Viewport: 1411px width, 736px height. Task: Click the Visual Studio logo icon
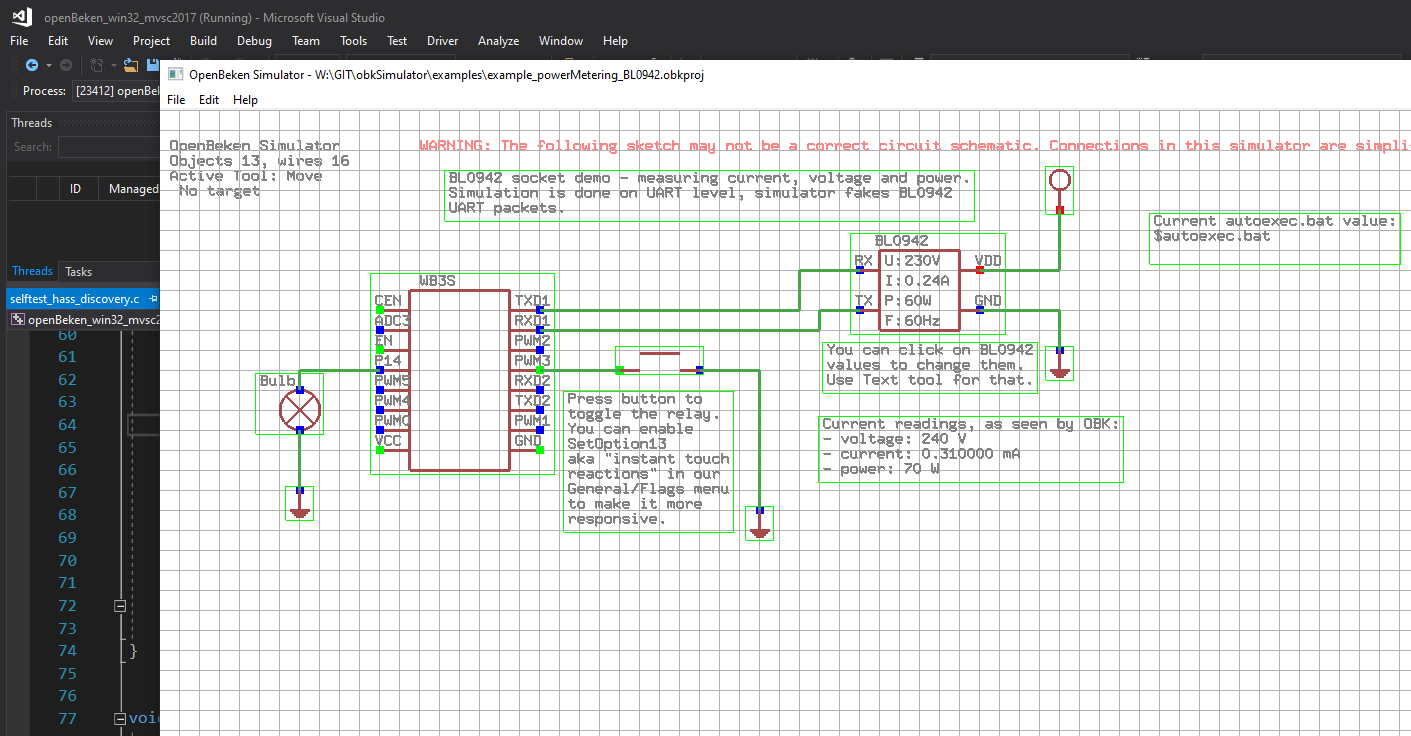coord(21,17)
